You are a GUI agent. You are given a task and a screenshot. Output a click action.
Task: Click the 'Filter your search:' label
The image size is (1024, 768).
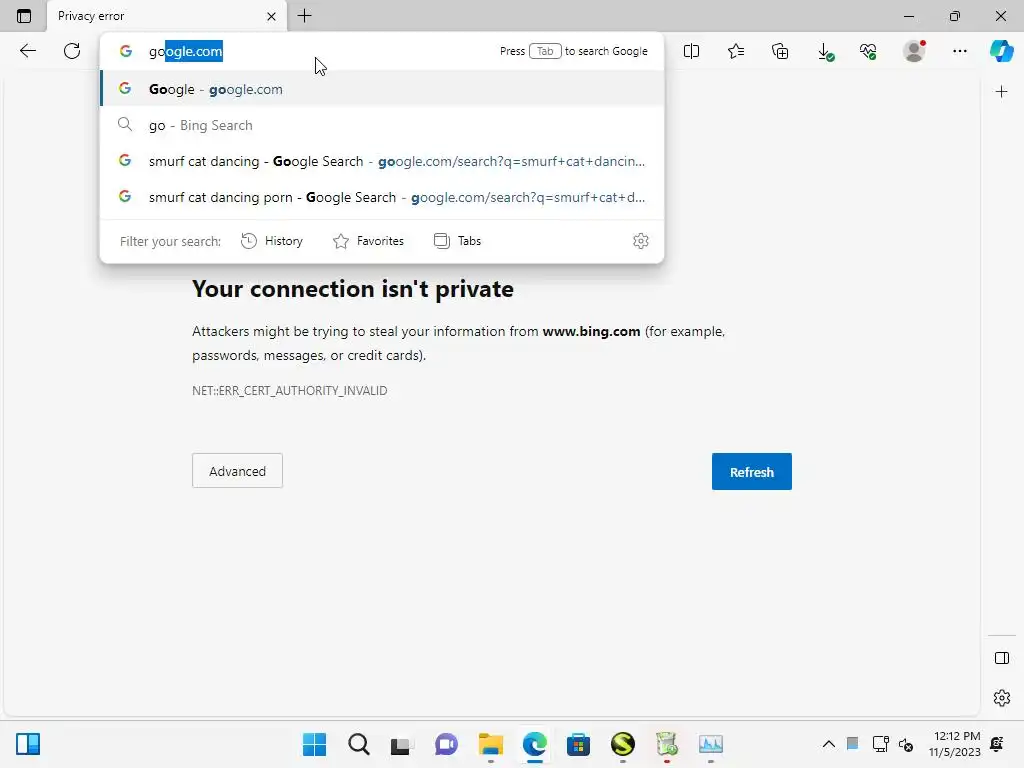pos(170,241)
